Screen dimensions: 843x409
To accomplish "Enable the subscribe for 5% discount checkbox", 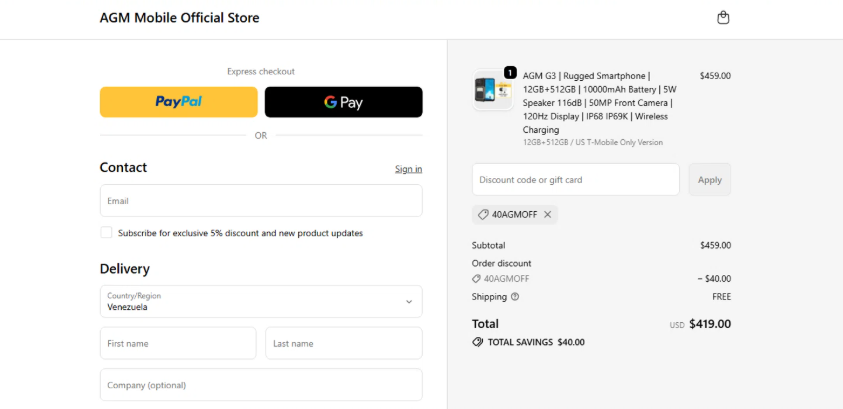I will tap(106, 232).
